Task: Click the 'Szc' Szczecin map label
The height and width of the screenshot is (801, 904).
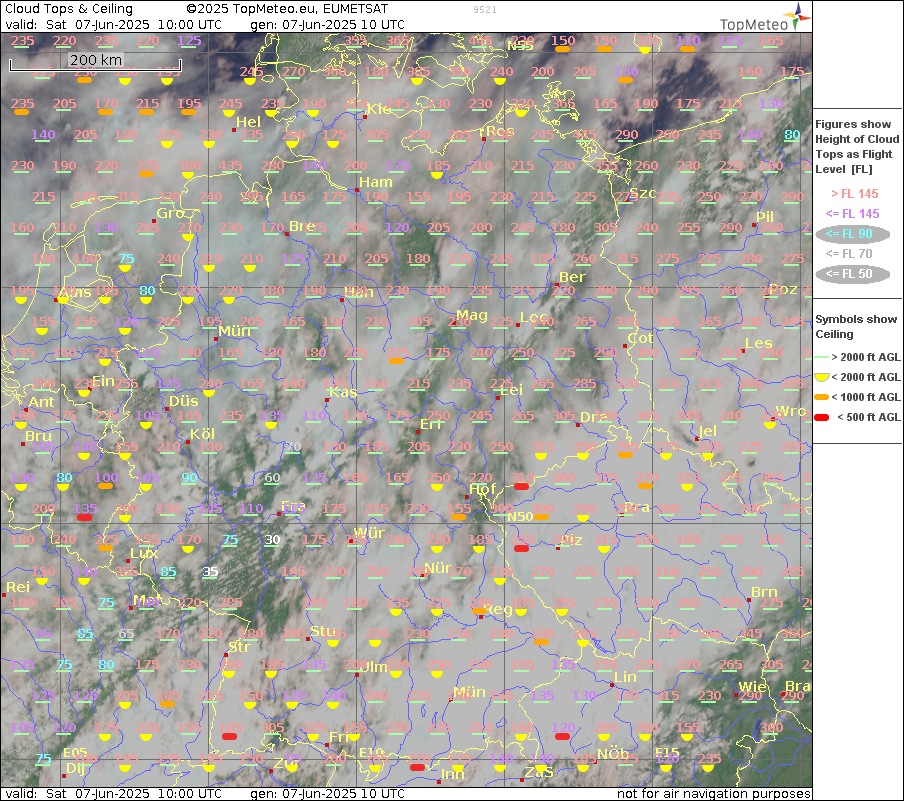Action: pyautogui.click(x=643, y=193)
